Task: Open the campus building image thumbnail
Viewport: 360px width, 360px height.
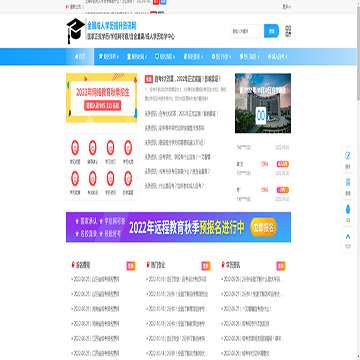Action: tap(263, 103)
